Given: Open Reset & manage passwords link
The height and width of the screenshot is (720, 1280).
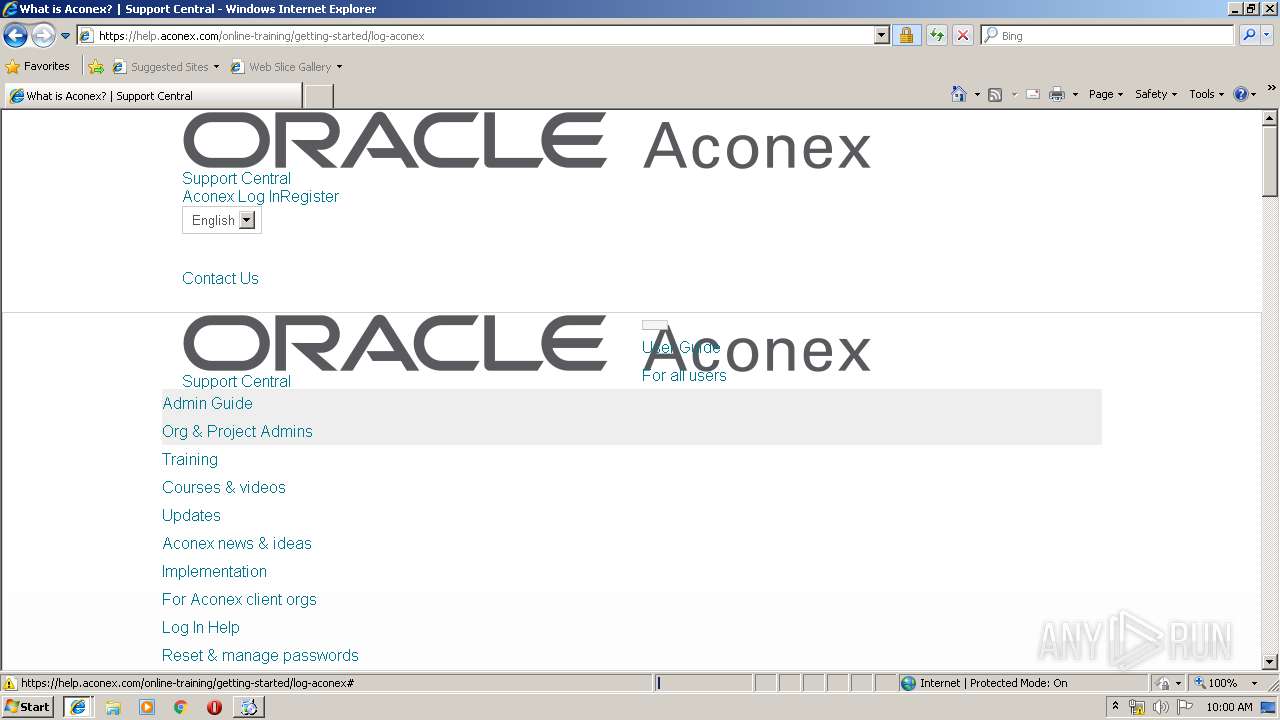Looking at the screenshot, I should pyautogui.click(x=260, y=655).
